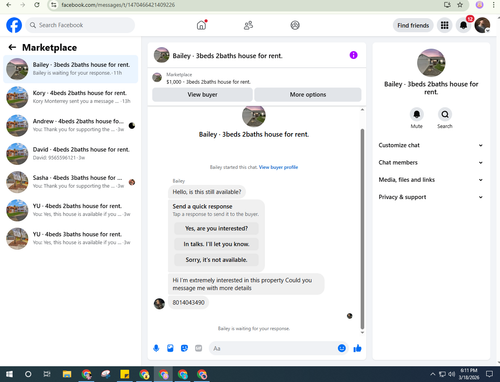500x382 pixels.
Task: Send quick reply 'Yes, are you interested?'
Action: point(216,229)
